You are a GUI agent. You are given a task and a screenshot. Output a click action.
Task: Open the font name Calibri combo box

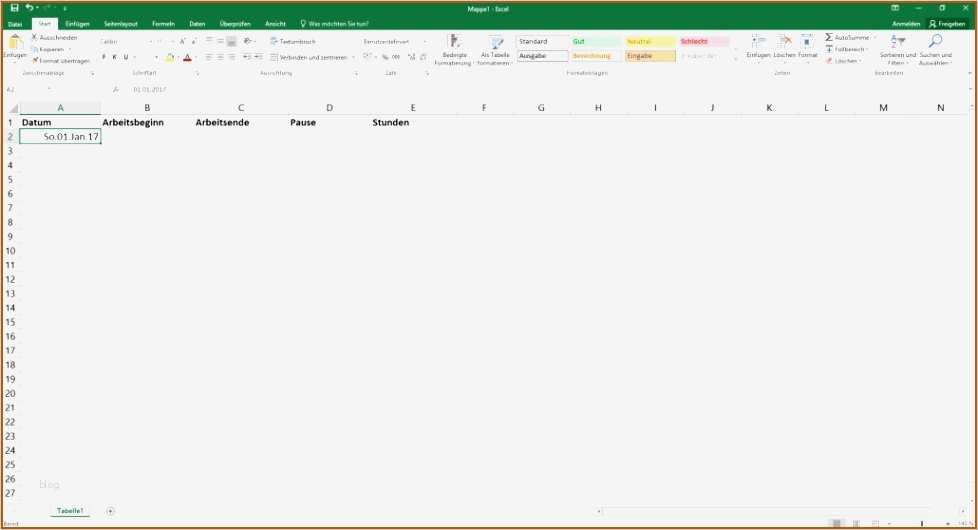126,42
